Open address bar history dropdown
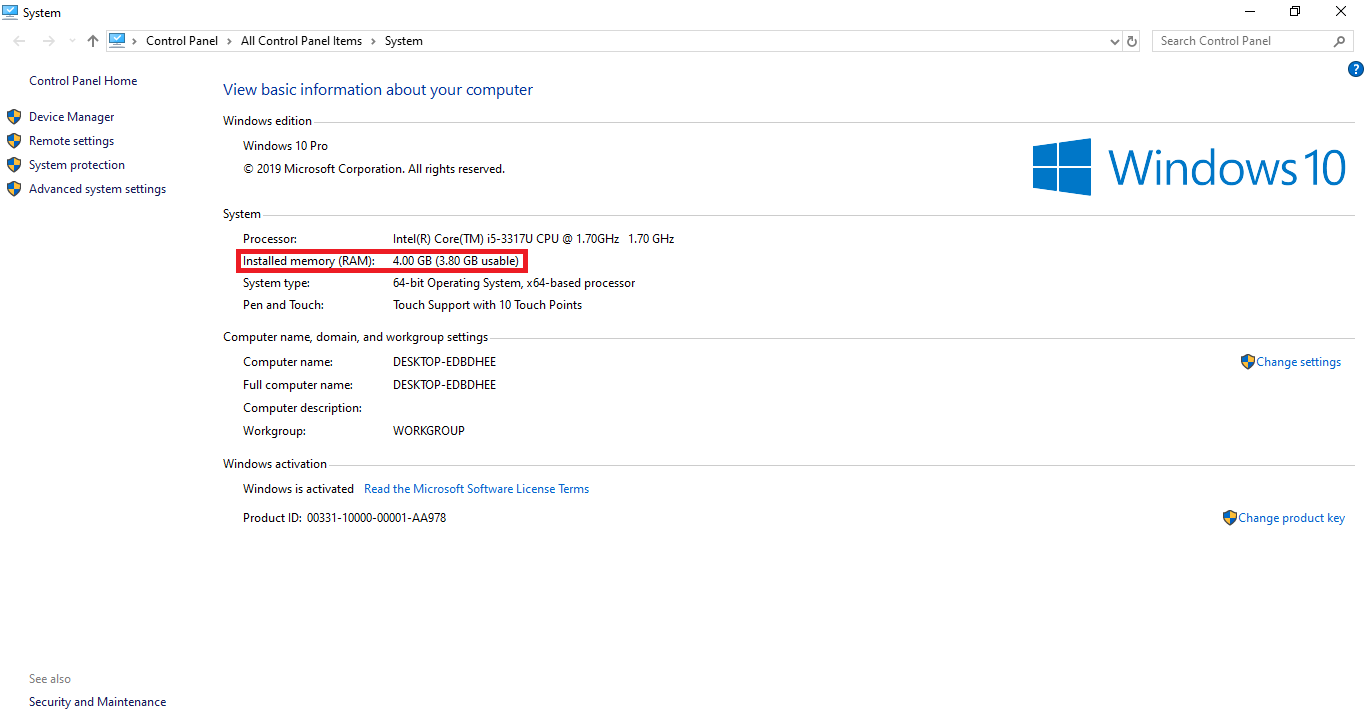The width and height of the screenshot is (1366, 720). pyautogui.click(x=1115, y=41)
